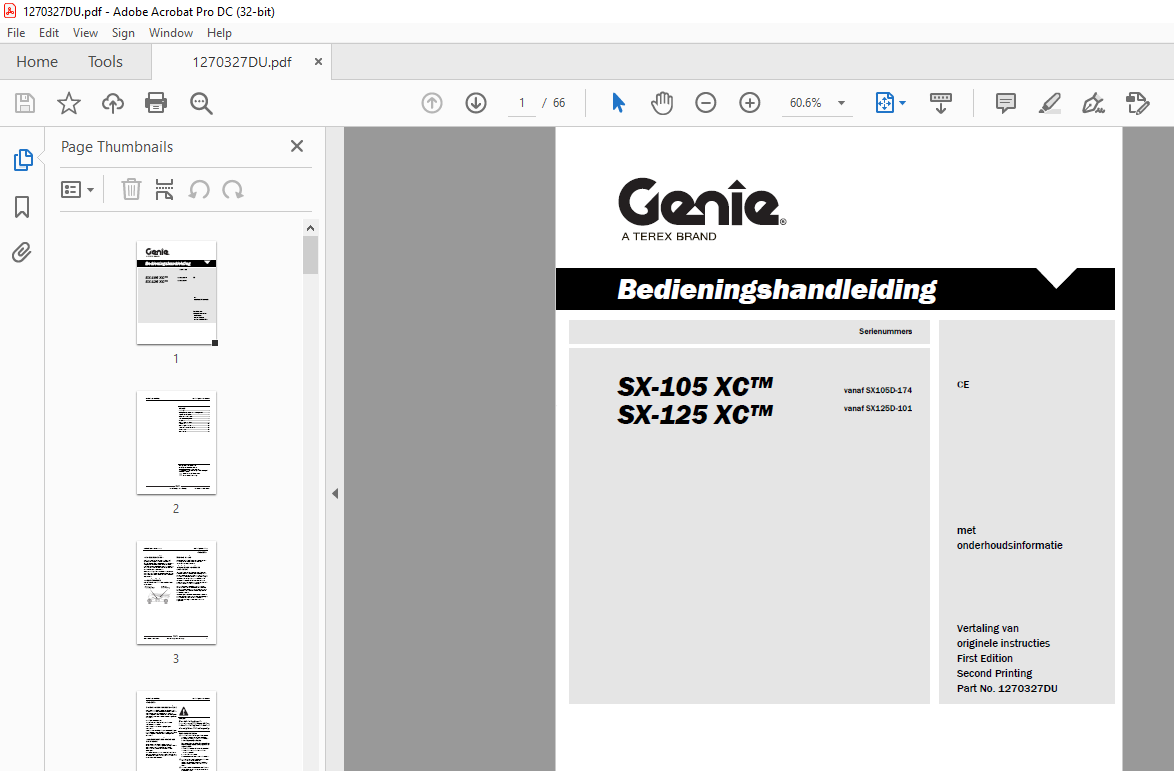Image resolution: width=1174 pixels, height=771 pixels.
Task: Zoom out with minus icon
Action: coord(705,103)
